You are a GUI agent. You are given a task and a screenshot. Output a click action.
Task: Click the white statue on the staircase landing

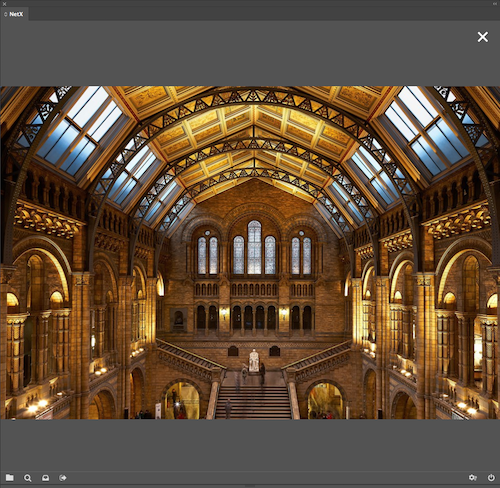pos(254,360)
